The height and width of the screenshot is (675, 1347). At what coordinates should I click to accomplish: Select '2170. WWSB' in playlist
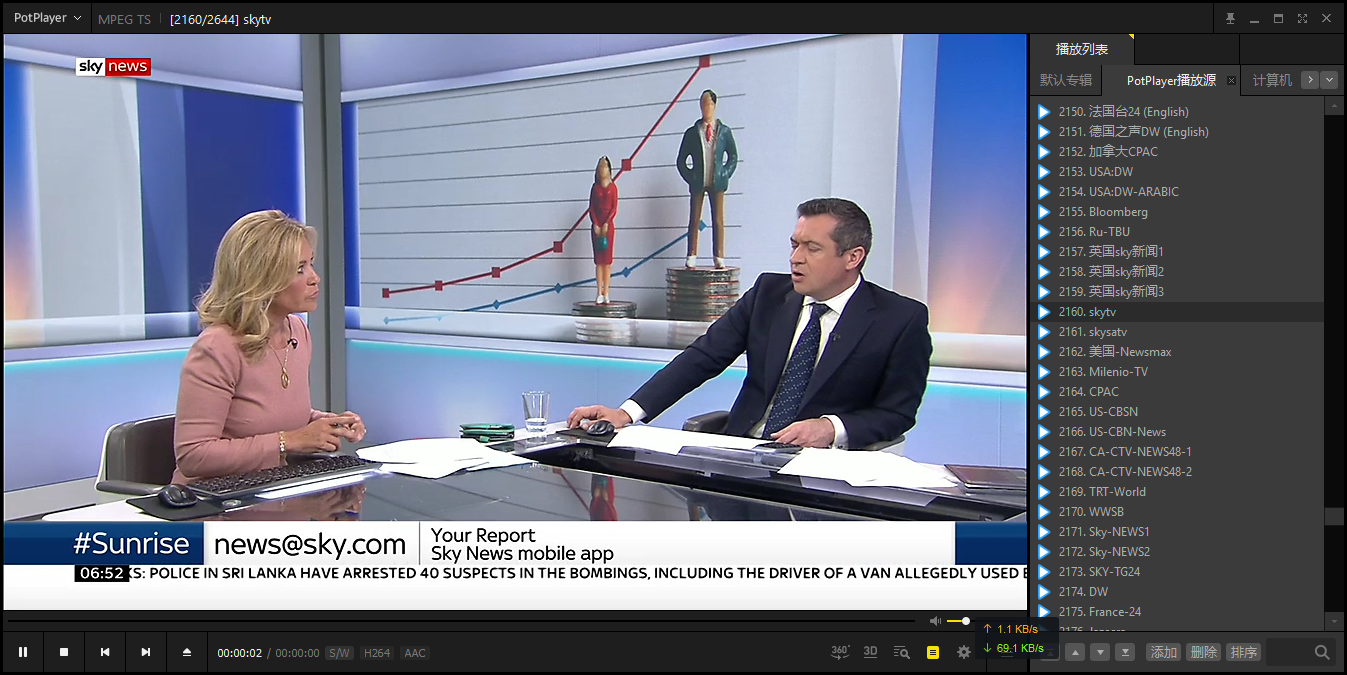1177,512
